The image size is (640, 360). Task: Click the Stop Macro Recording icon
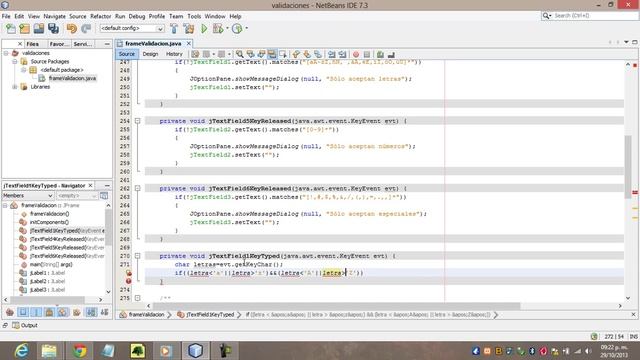click(367, 54)
